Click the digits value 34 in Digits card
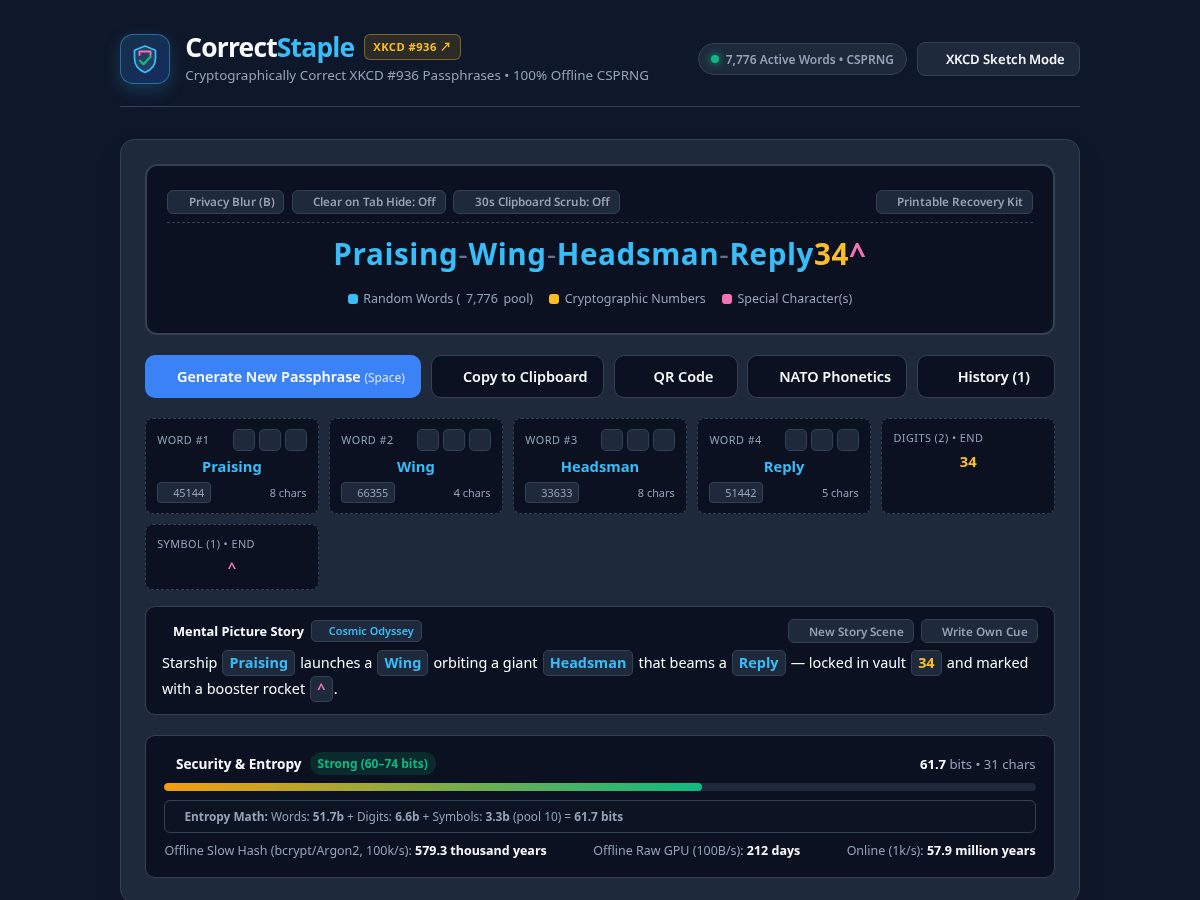 click(x=968, y=462)
